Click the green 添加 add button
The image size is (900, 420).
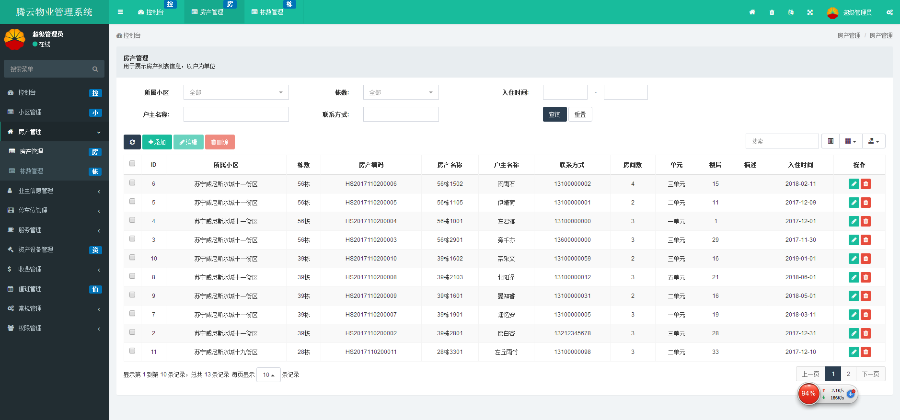coord(156,142)
